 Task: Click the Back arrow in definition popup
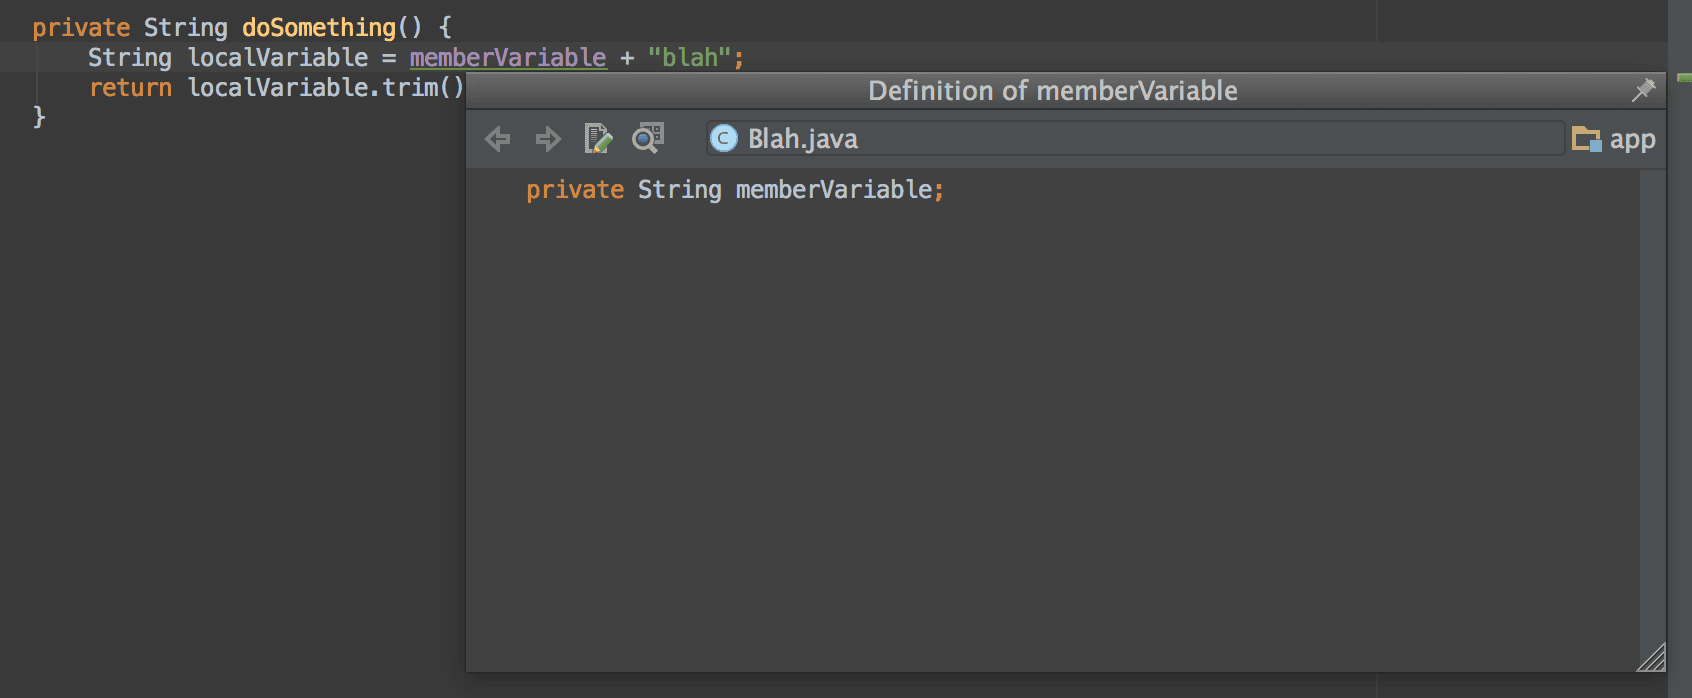click(497, 139)
